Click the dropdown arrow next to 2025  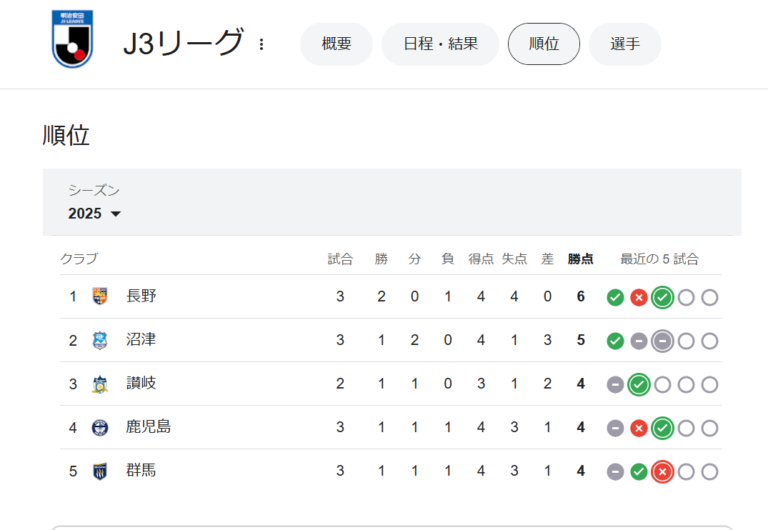point(116,214)
